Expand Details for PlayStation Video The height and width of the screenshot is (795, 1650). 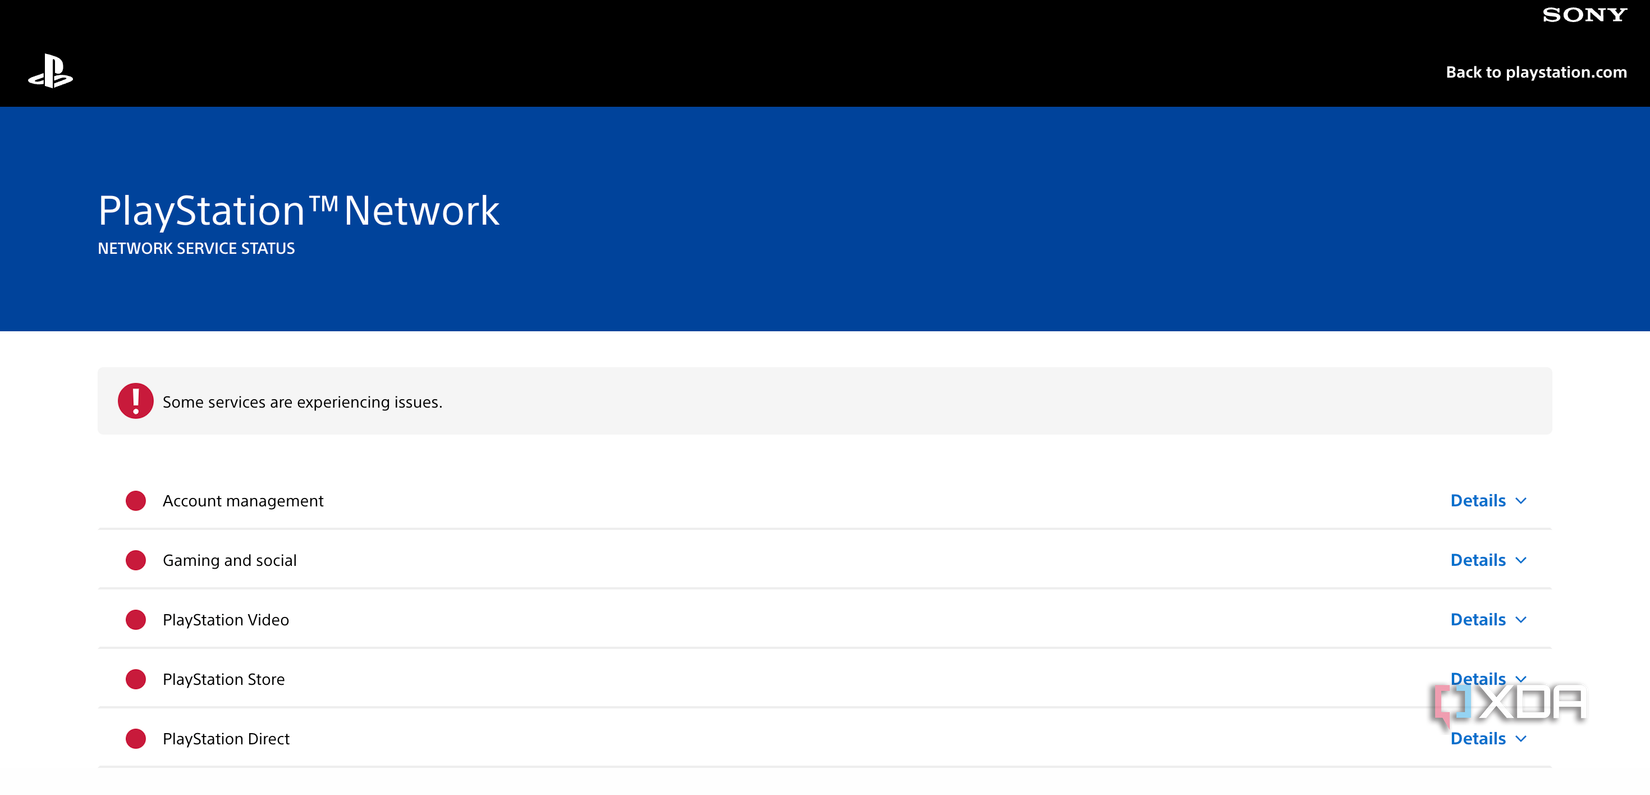[1478, 619]
